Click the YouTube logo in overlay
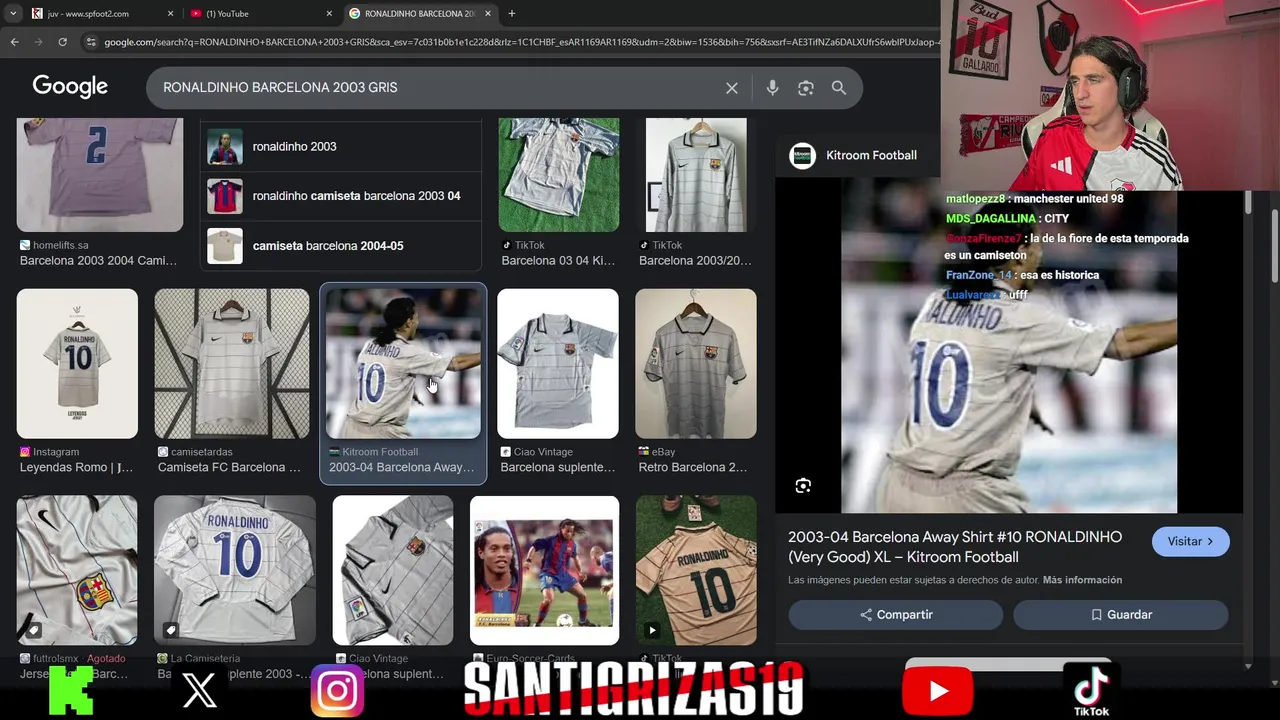Image resolution: width=1280 pixels, height=720 pixels. click(938, 691)
